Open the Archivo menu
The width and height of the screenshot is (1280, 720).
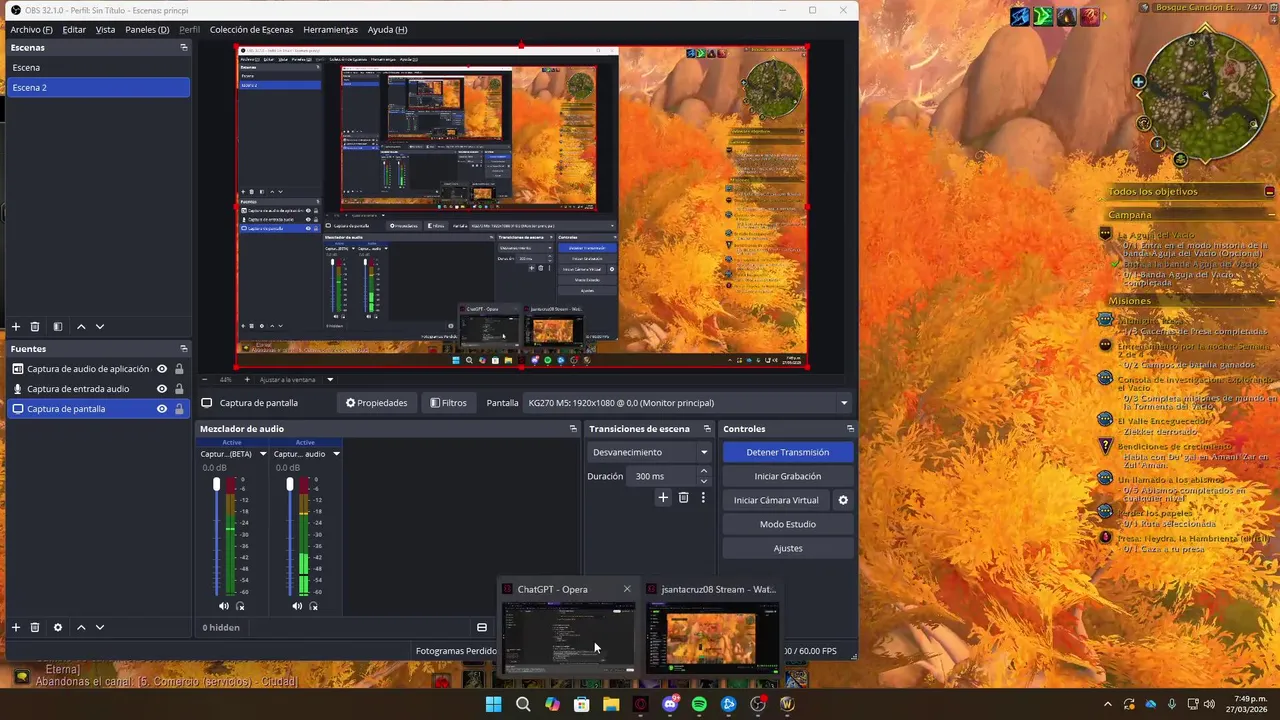pyautogui.click(x=31, y=29)
